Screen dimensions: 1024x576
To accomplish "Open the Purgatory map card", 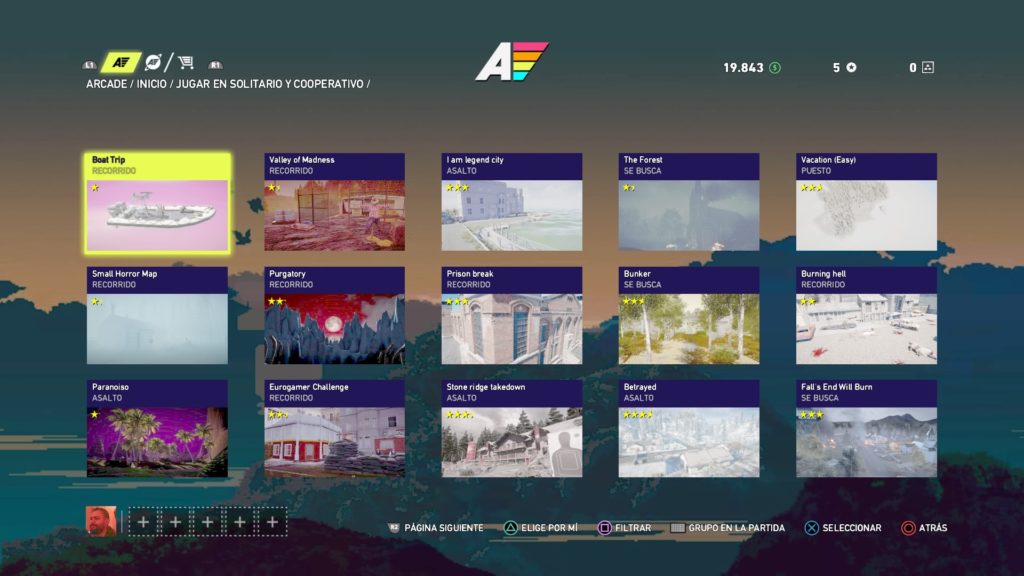I will (x=334, y=315).
